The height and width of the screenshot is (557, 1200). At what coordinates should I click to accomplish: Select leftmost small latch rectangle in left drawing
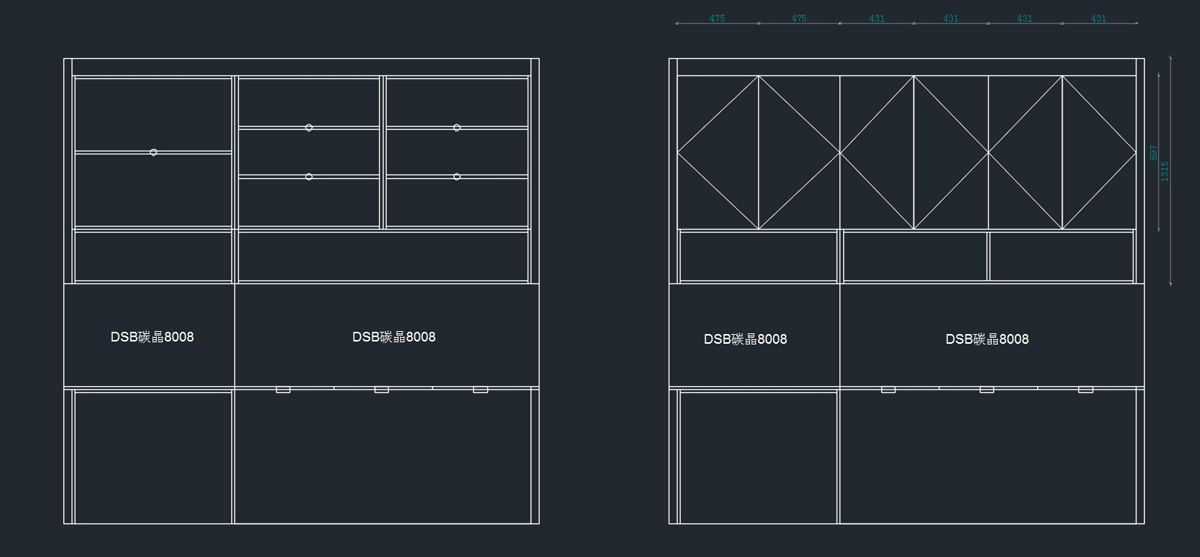[283, 389]
